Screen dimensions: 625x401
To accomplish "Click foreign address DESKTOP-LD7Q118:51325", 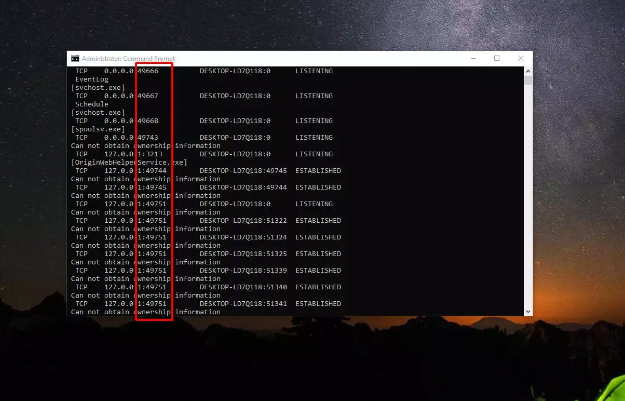I will coord(243,254).
